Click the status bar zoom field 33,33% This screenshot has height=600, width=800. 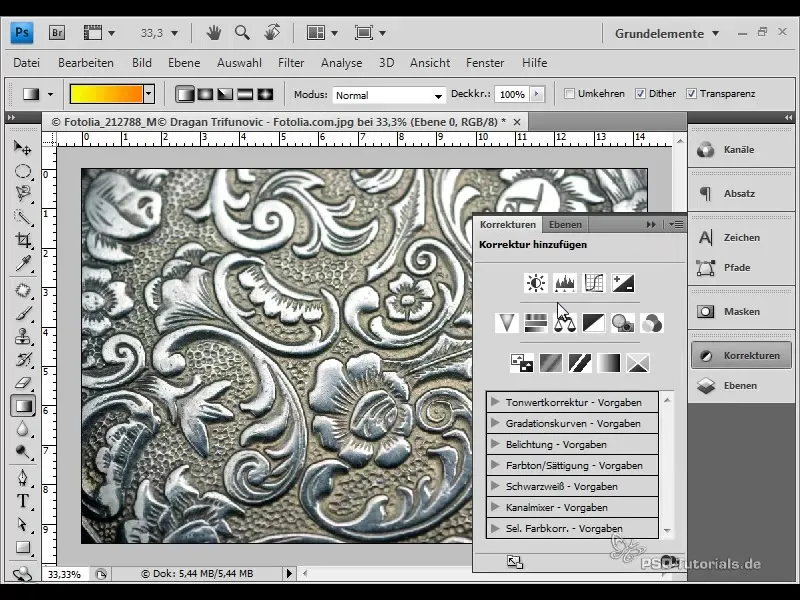pos(65,574)
